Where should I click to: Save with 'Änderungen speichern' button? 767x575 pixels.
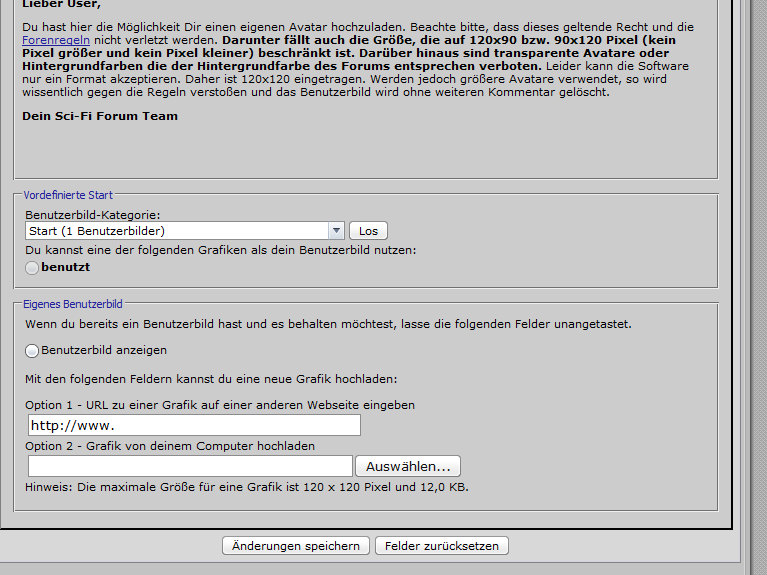(x=295, y=546)
